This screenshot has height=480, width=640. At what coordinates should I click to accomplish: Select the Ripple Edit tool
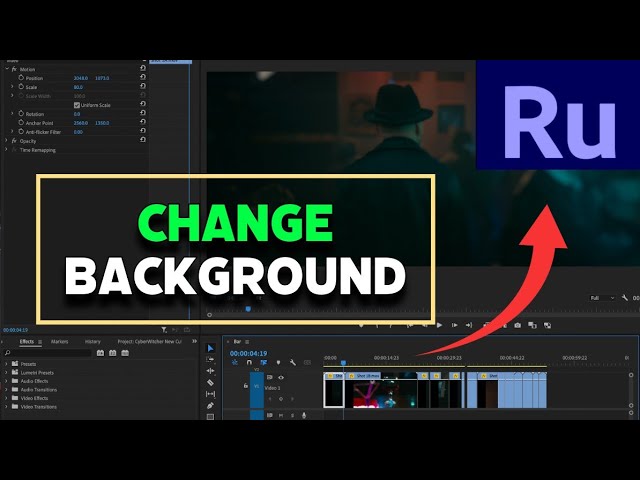tap(210, 371)
